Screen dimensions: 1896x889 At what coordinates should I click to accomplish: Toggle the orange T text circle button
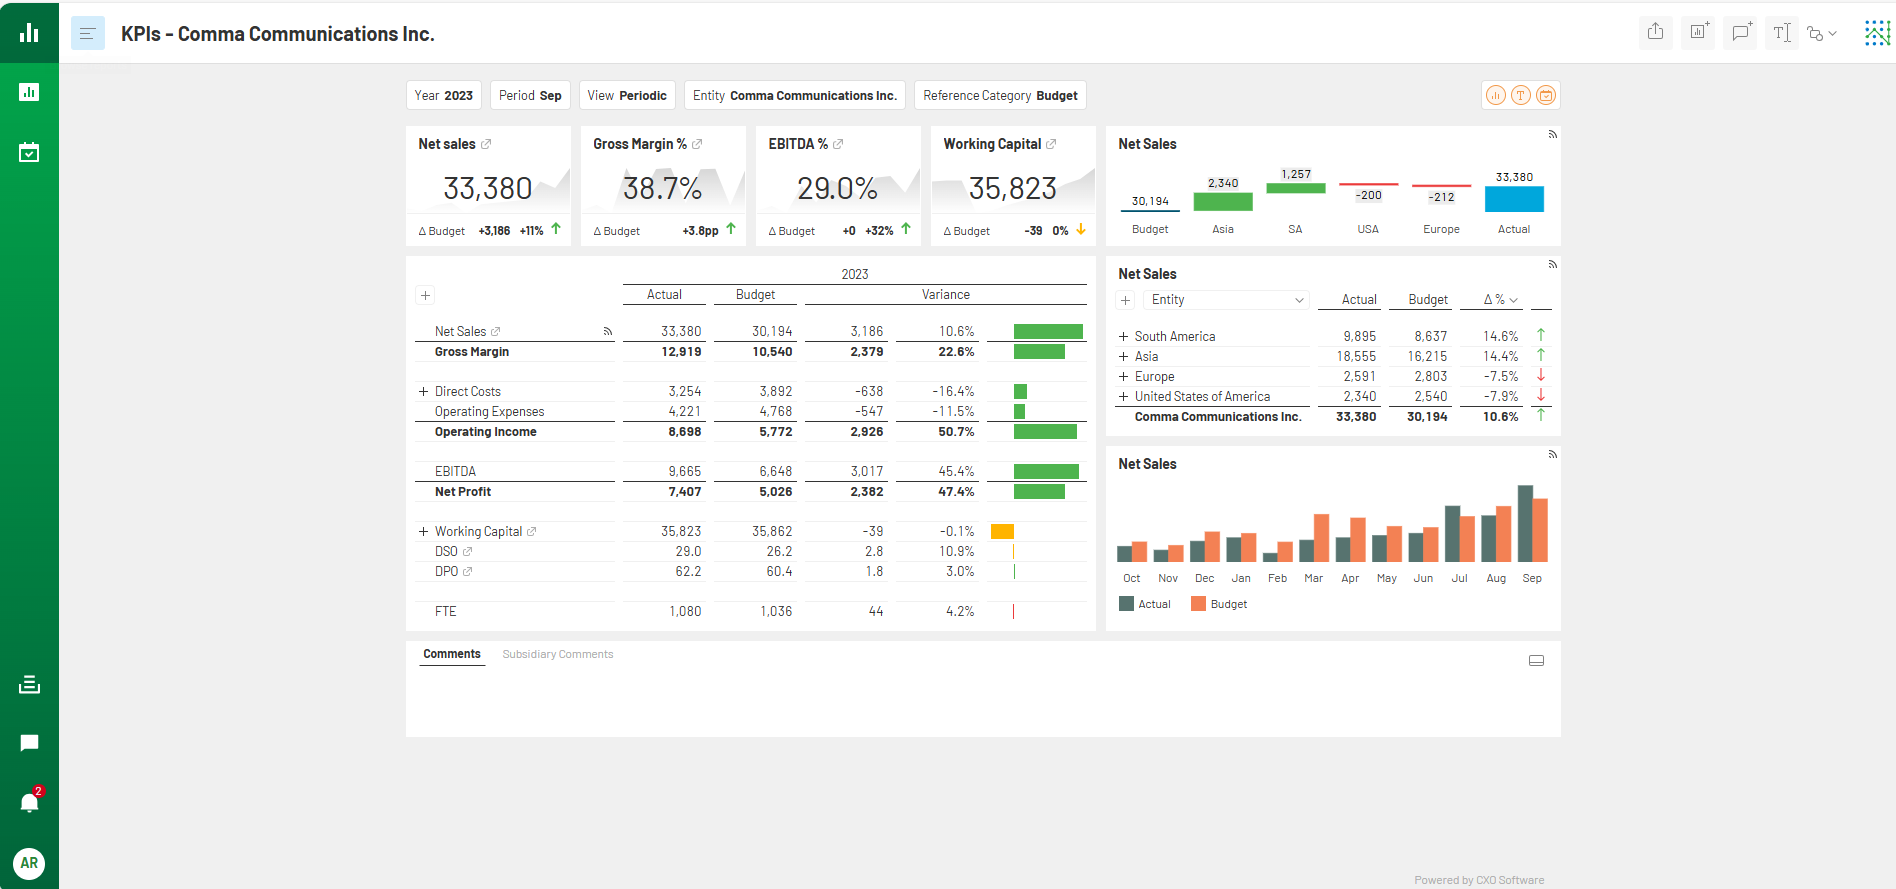(x=1520, y=95)
